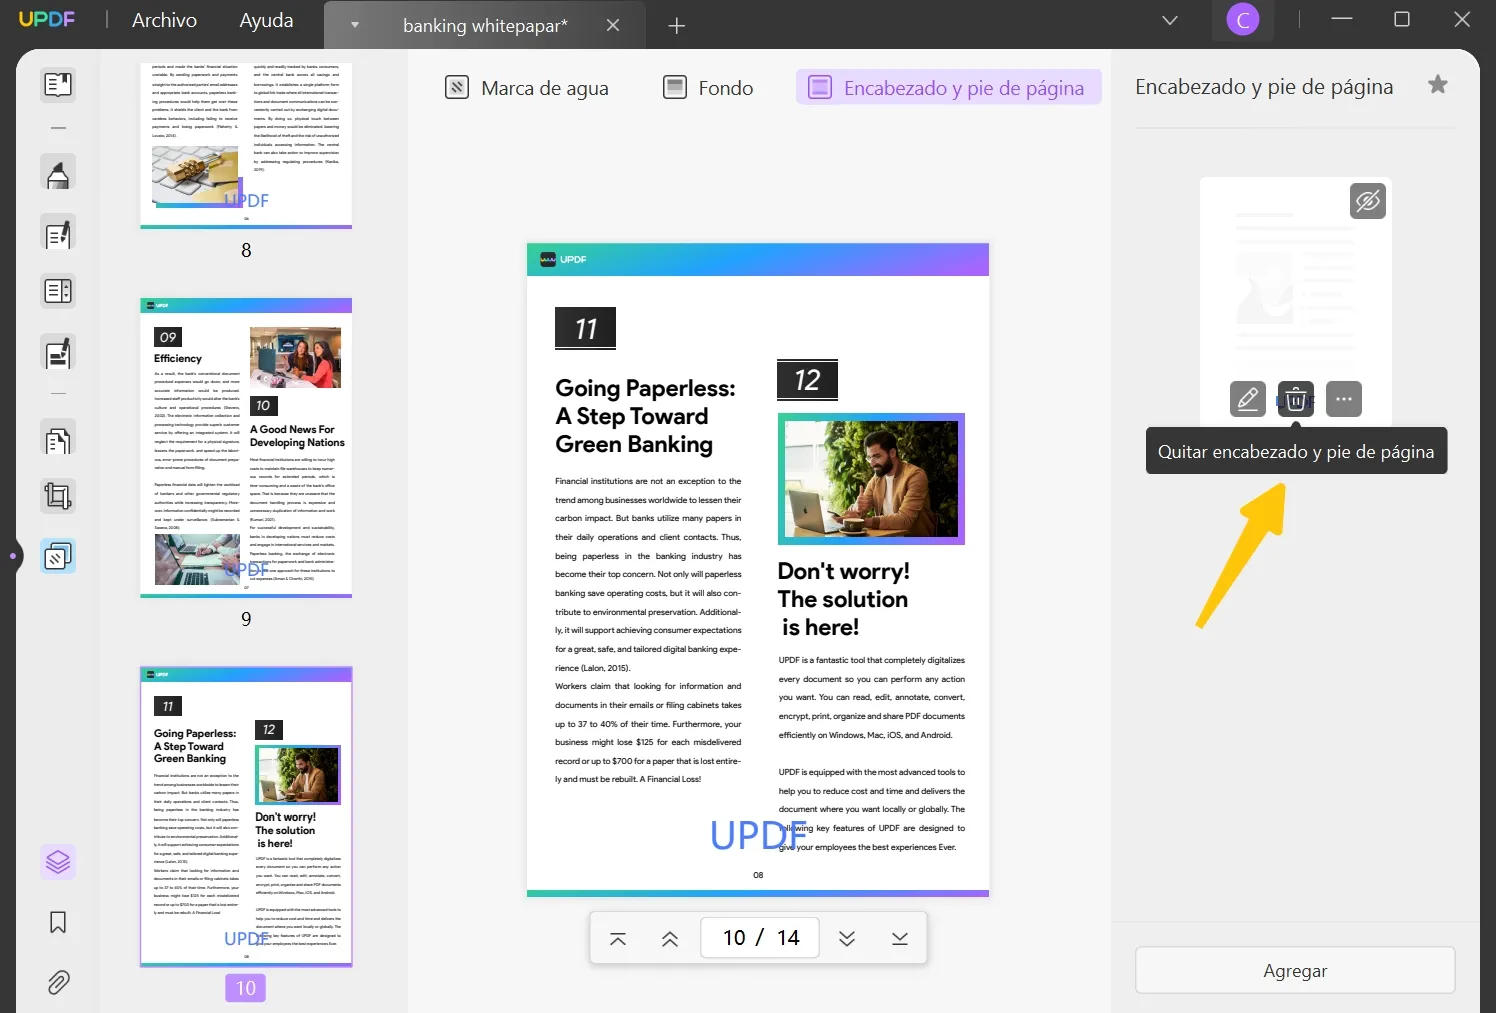Open the user account avatar C
This screenshot has width=1496, height=1013.
pyautogui.click(x=1243, y=20)
